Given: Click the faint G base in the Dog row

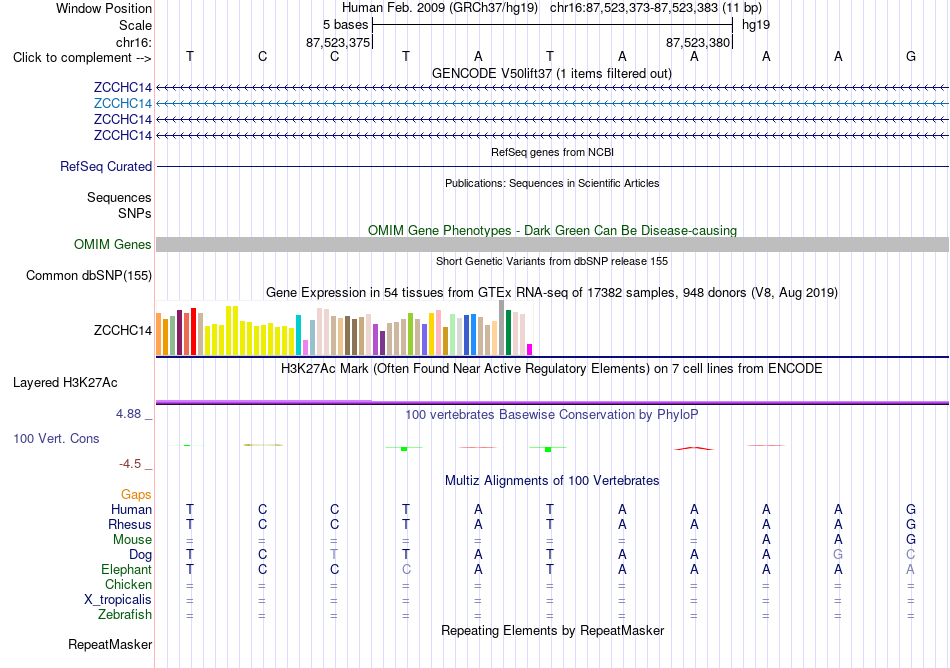Looking at the screenshot, I should coord(838,555).
